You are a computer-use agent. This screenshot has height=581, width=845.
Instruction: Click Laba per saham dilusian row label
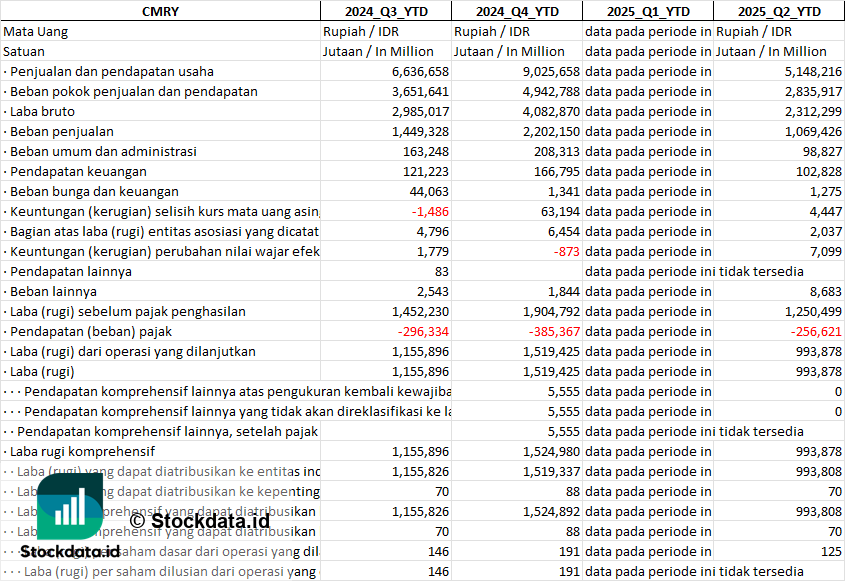(x=161, y=571)
